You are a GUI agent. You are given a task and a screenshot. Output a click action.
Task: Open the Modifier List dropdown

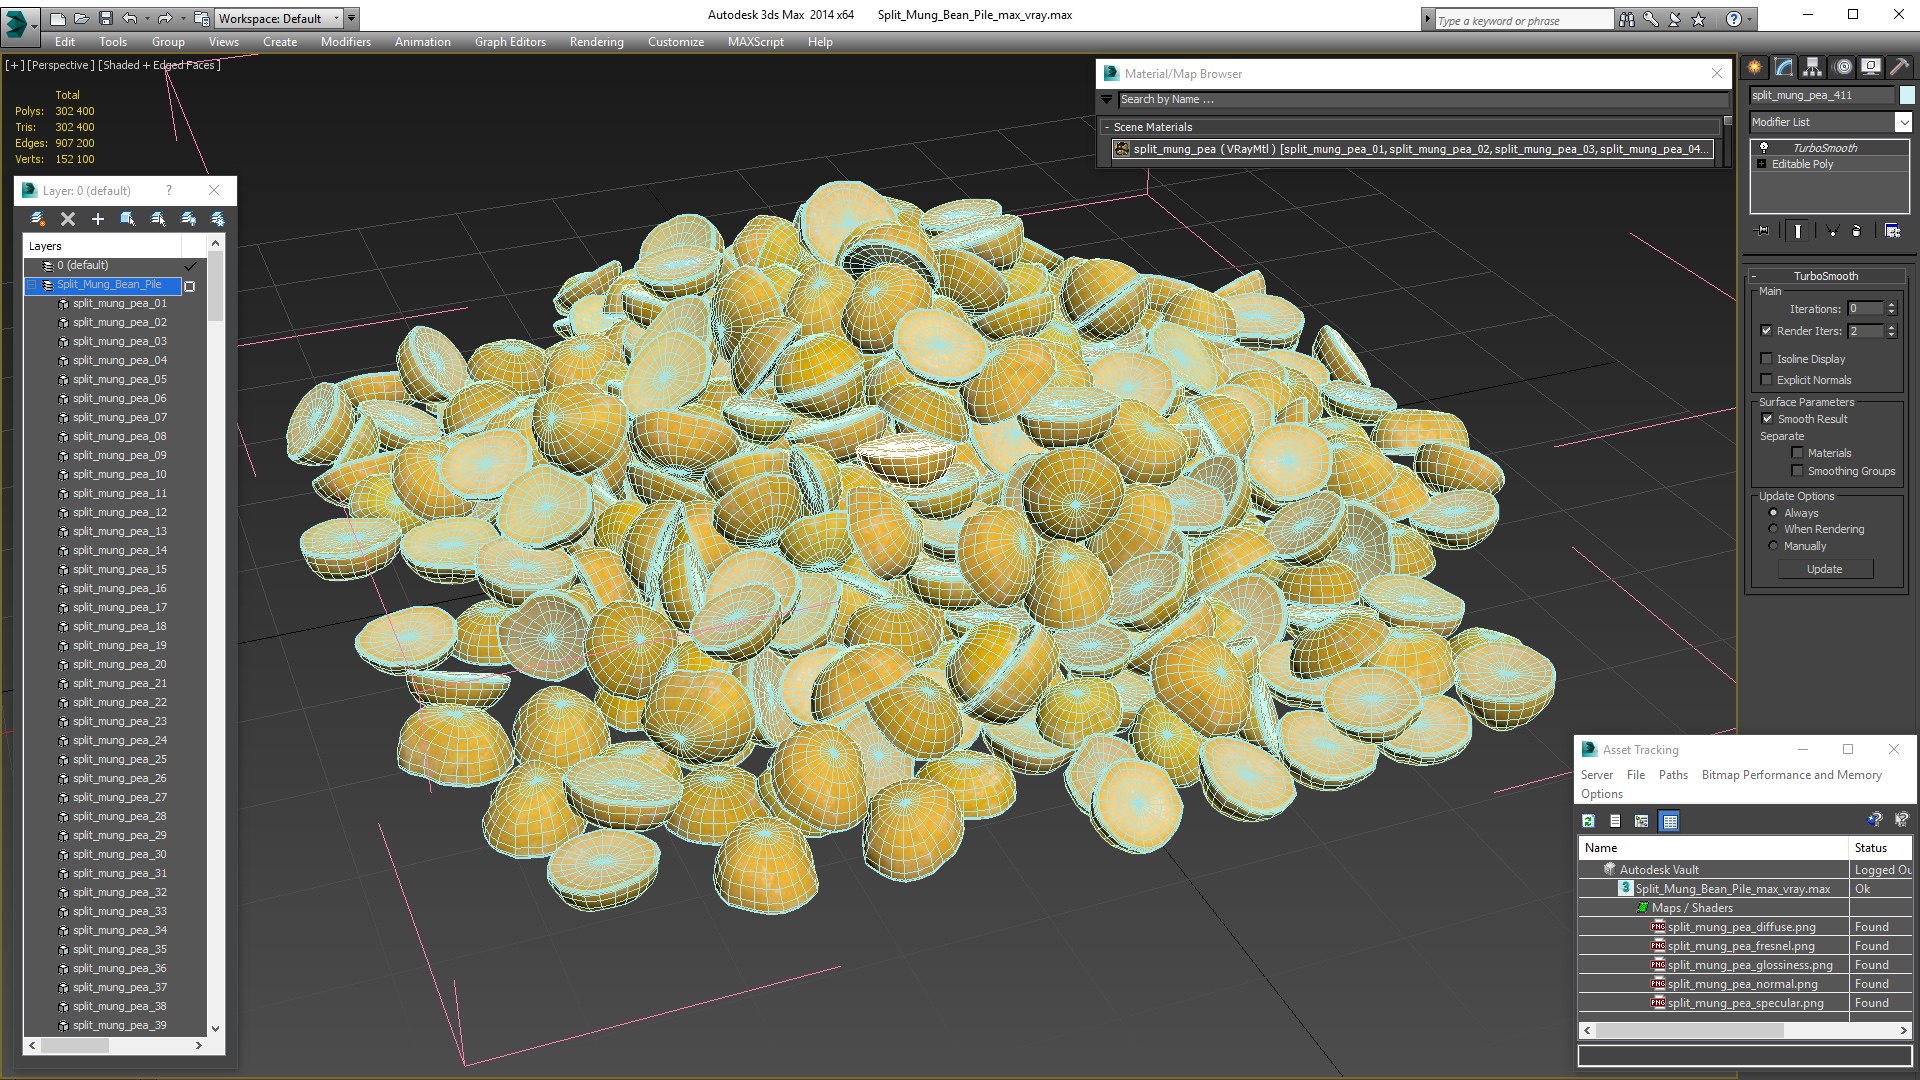point(1902,122)
